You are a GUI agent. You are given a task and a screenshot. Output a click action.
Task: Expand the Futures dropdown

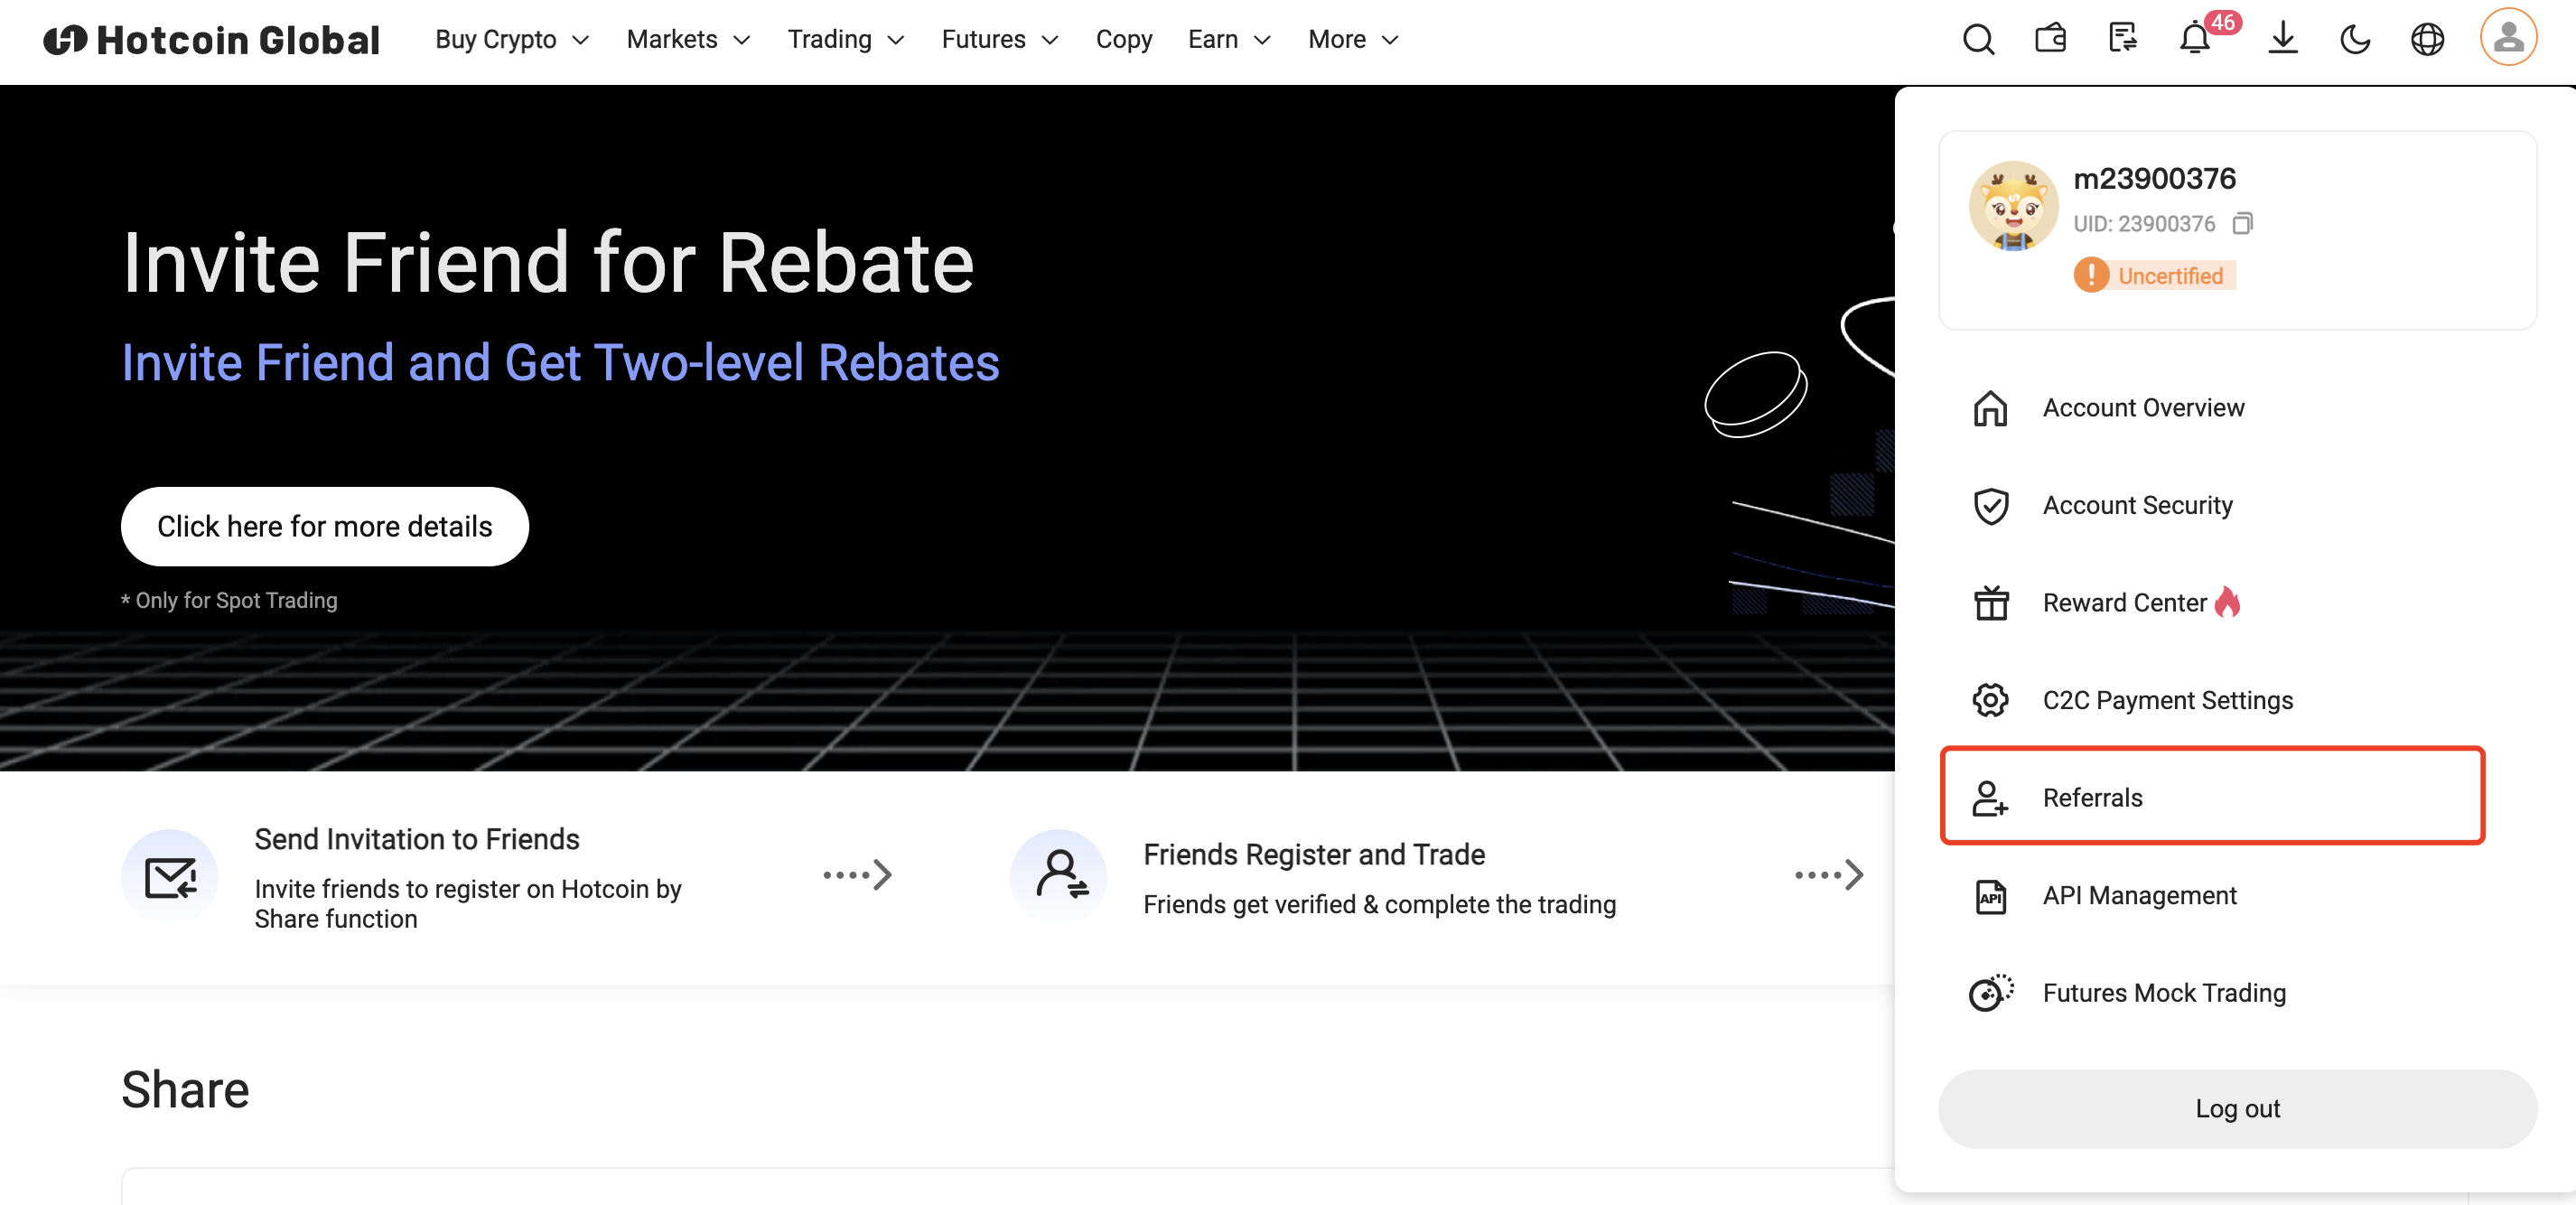999,40
